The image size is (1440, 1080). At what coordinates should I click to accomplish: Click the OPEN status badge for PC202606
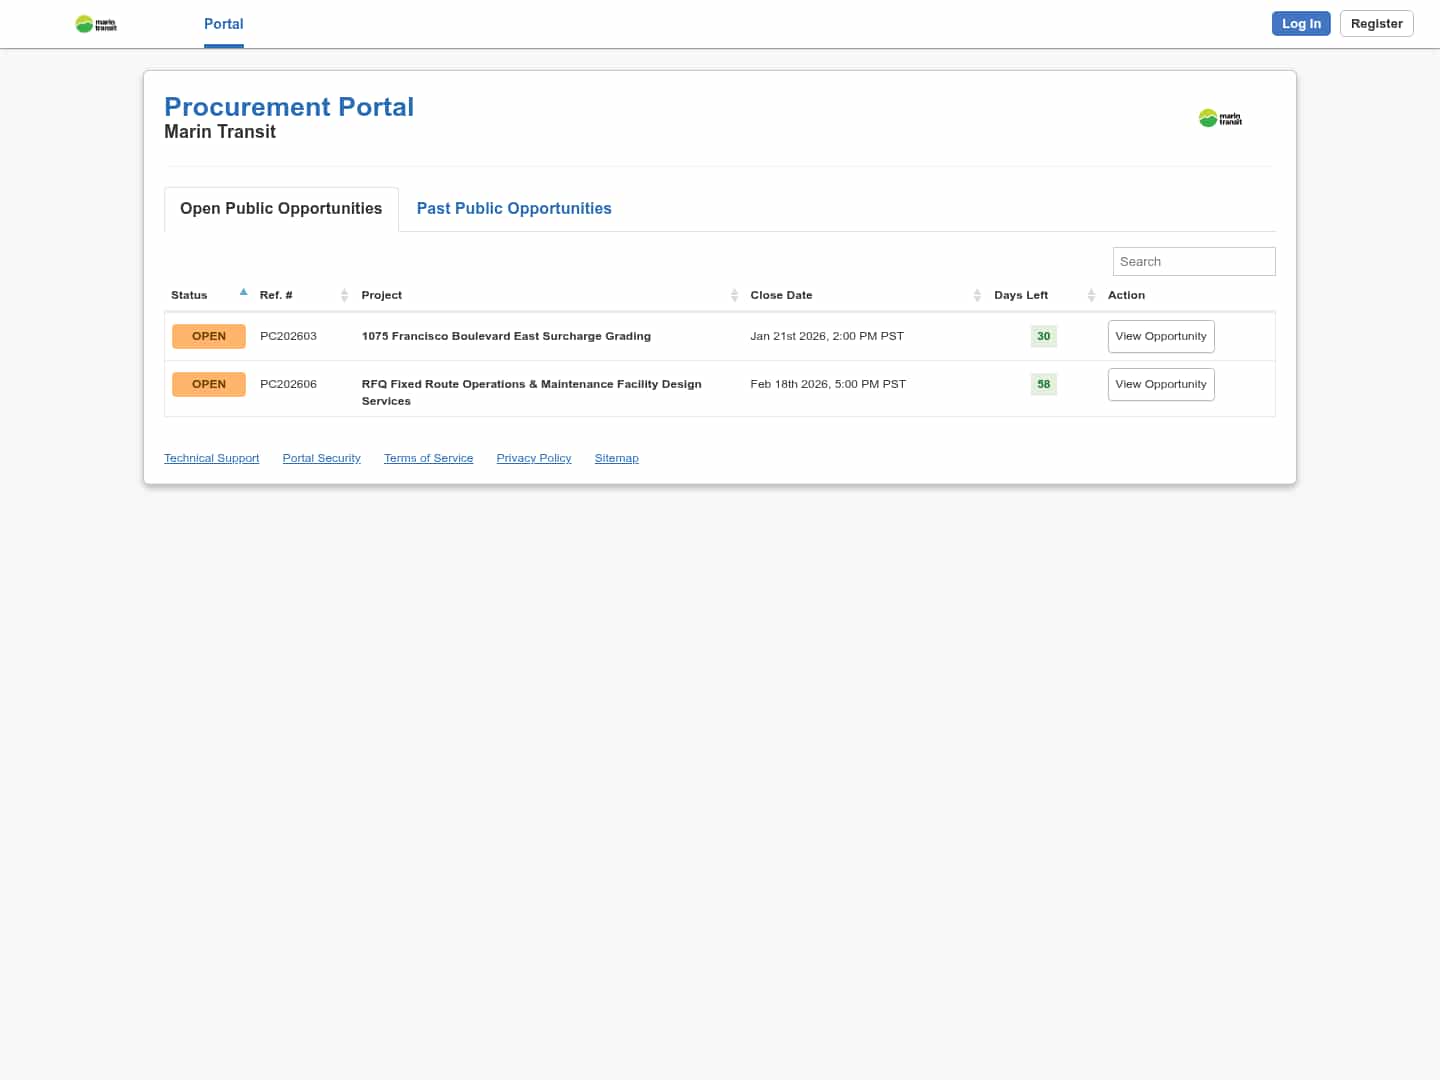pyautogui.click(x=208, y=384)
